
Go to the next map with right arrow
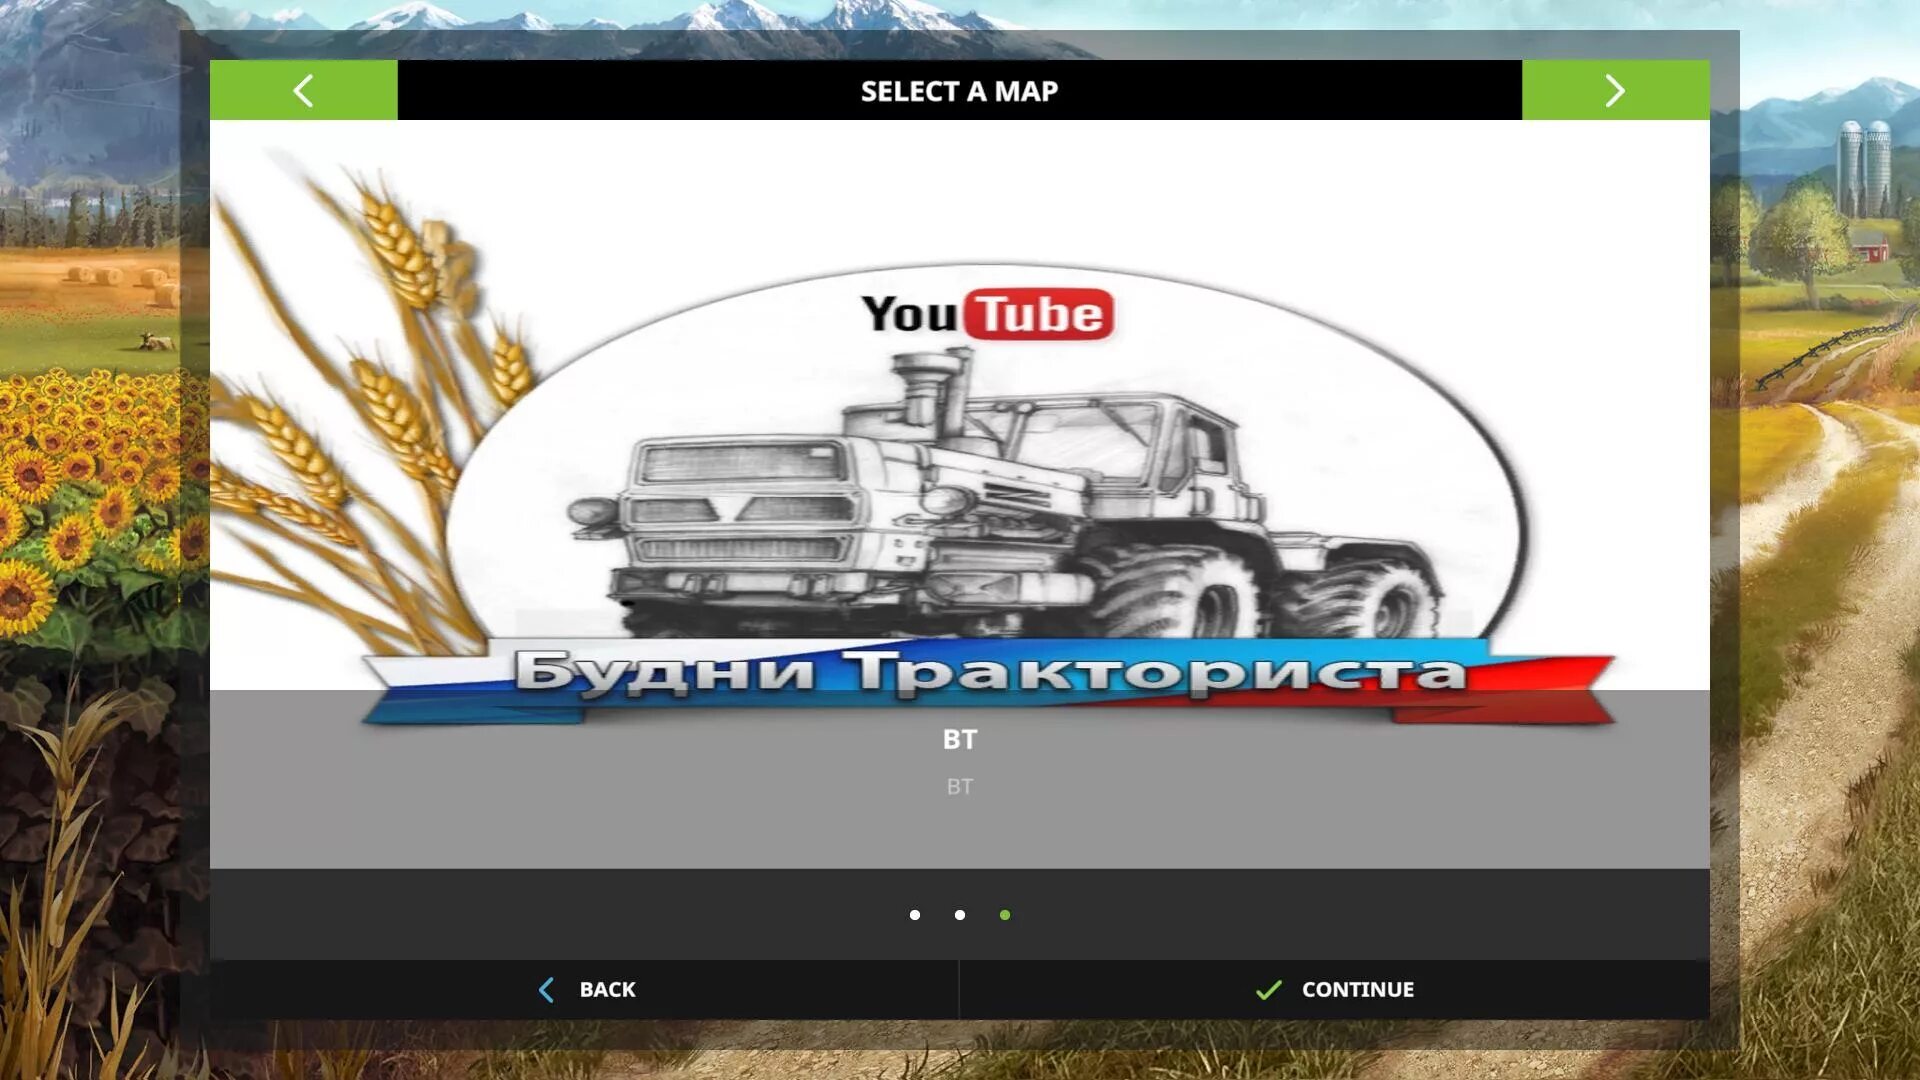pos(1615,90)
